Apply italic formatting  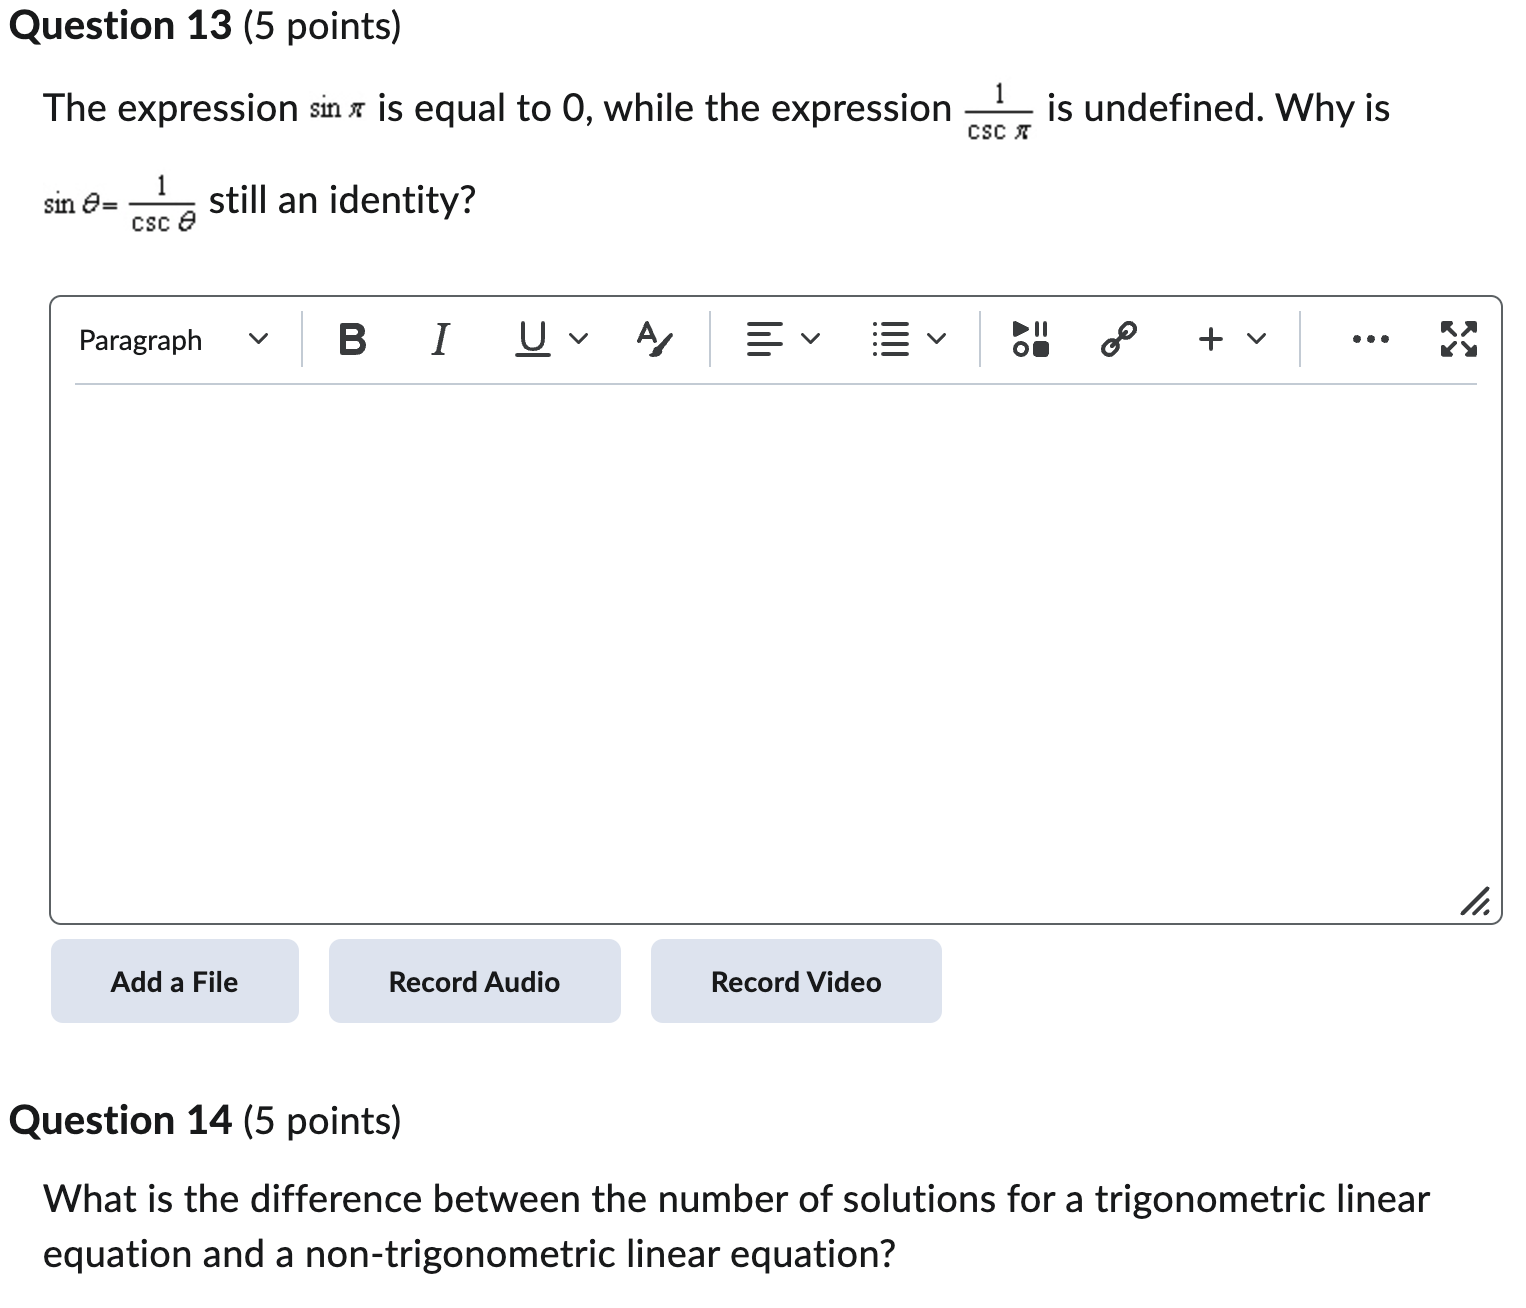[x=440, y=340]
